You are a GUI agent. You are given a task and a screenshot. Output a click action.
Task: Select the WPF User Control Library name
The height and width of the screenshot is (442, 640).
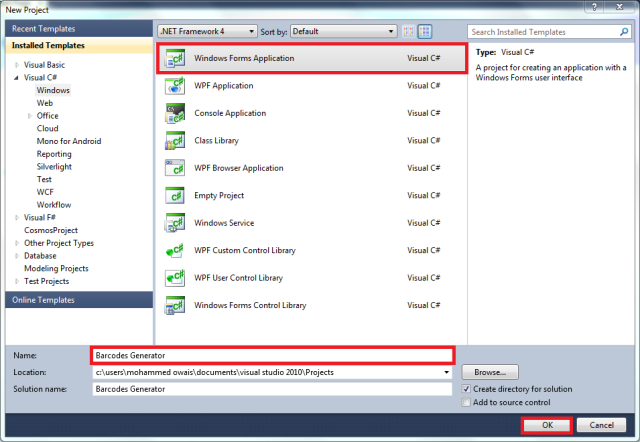[238, 278]
